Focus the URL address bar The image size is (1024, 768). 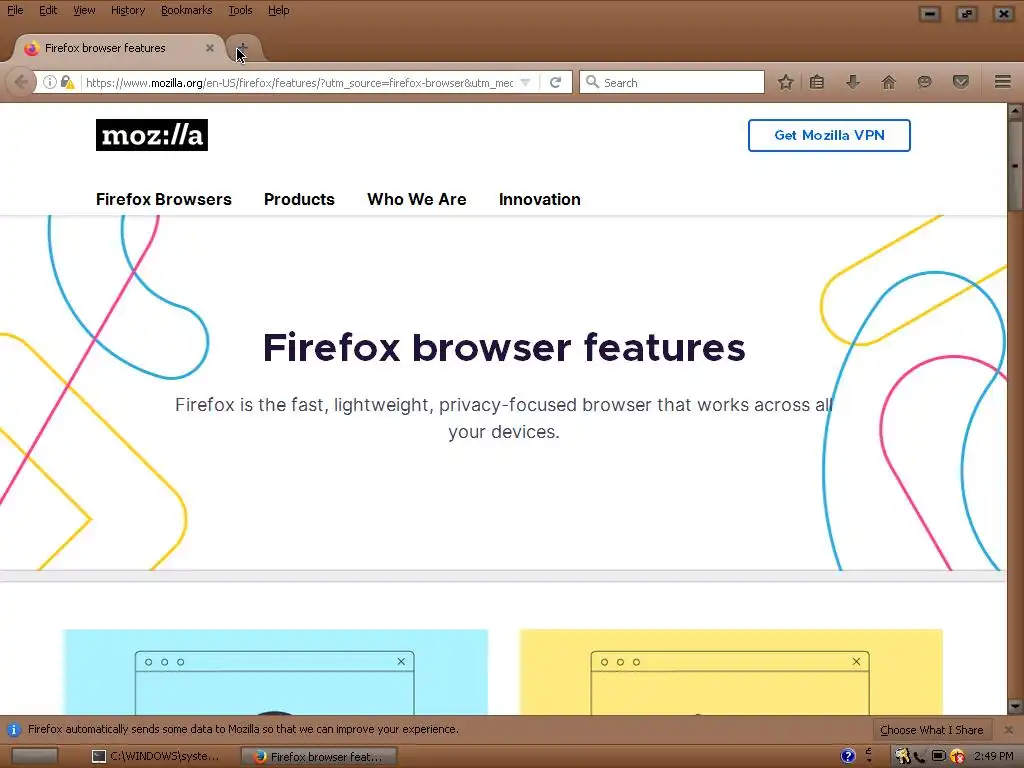click(x=299, y=82)
